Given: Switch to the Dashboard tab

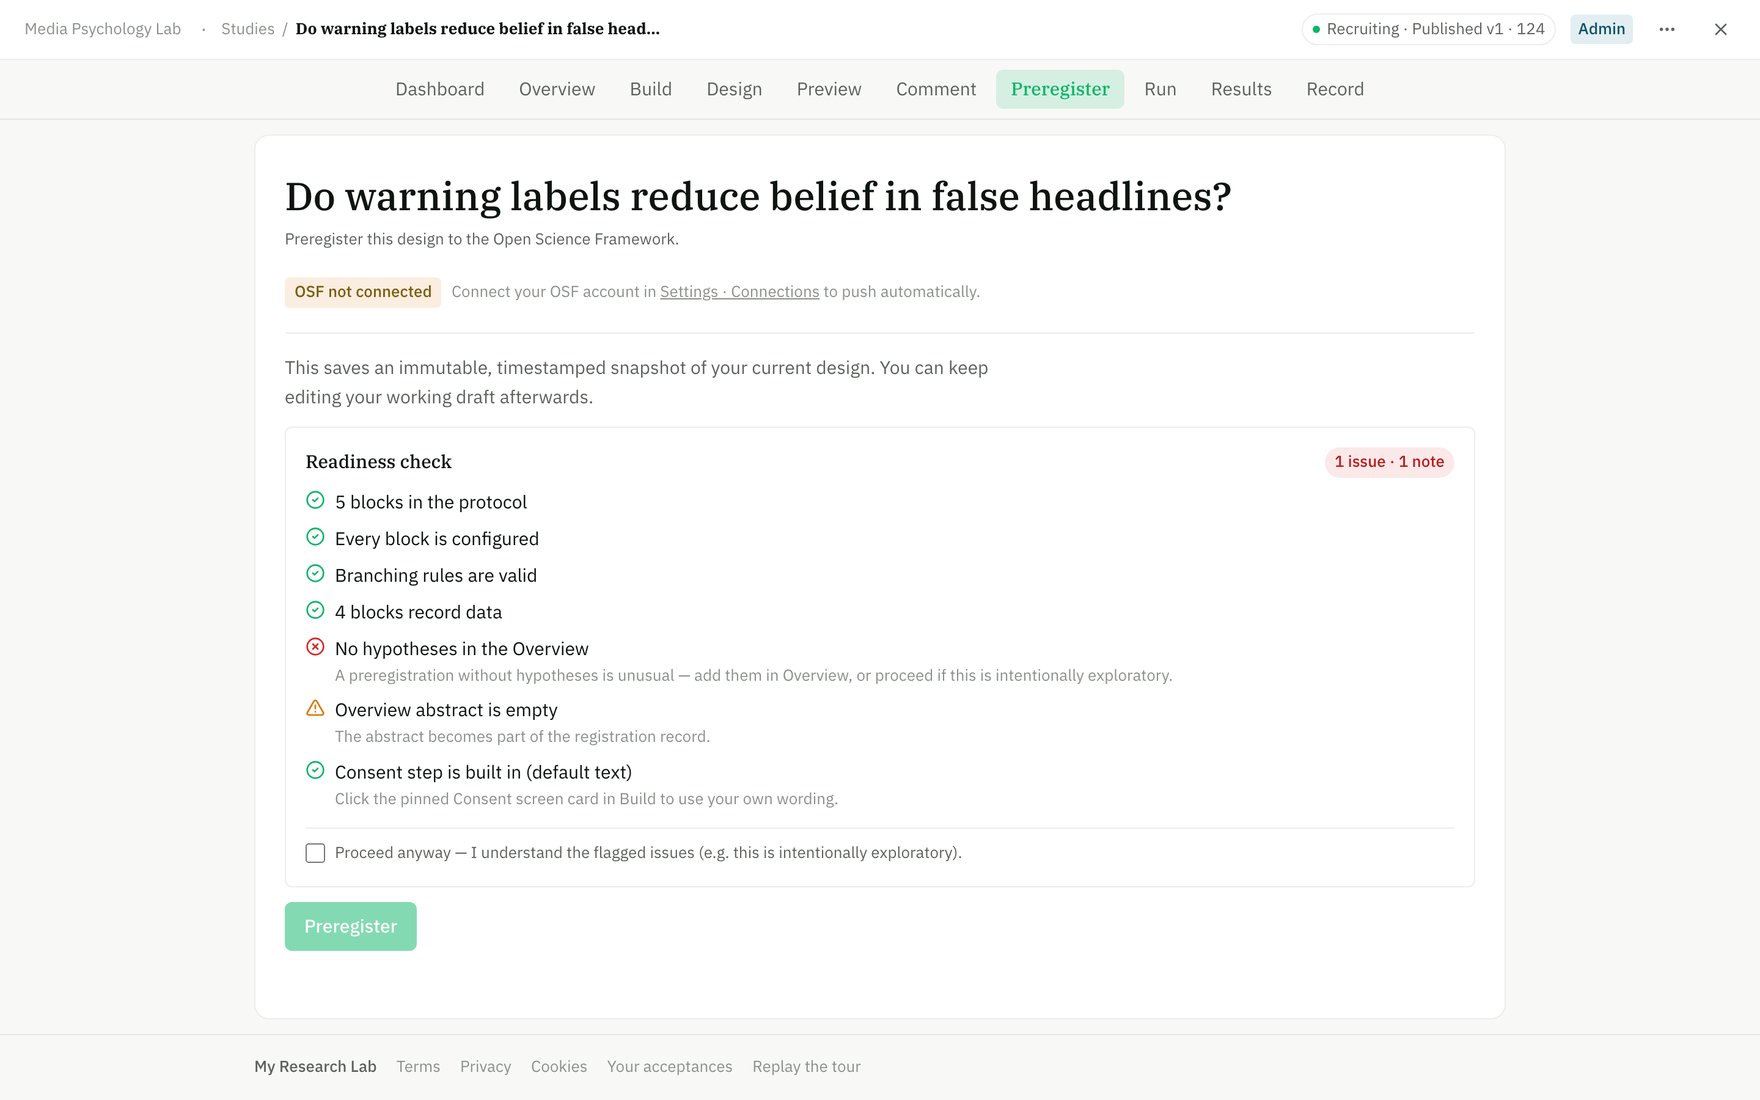Looking at the screenshot, I should [440, 89].
